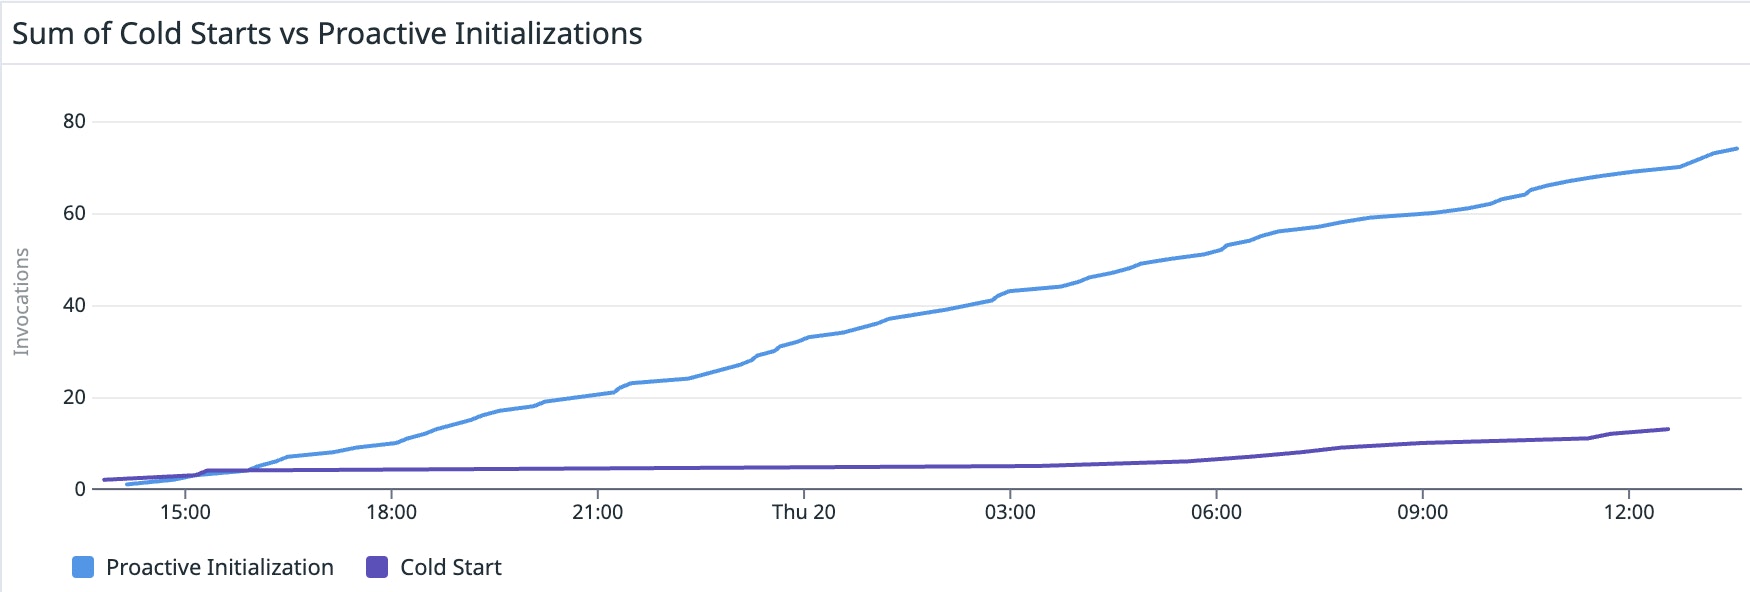Toggle the Proactive Initialization legend label

(220, 567)
